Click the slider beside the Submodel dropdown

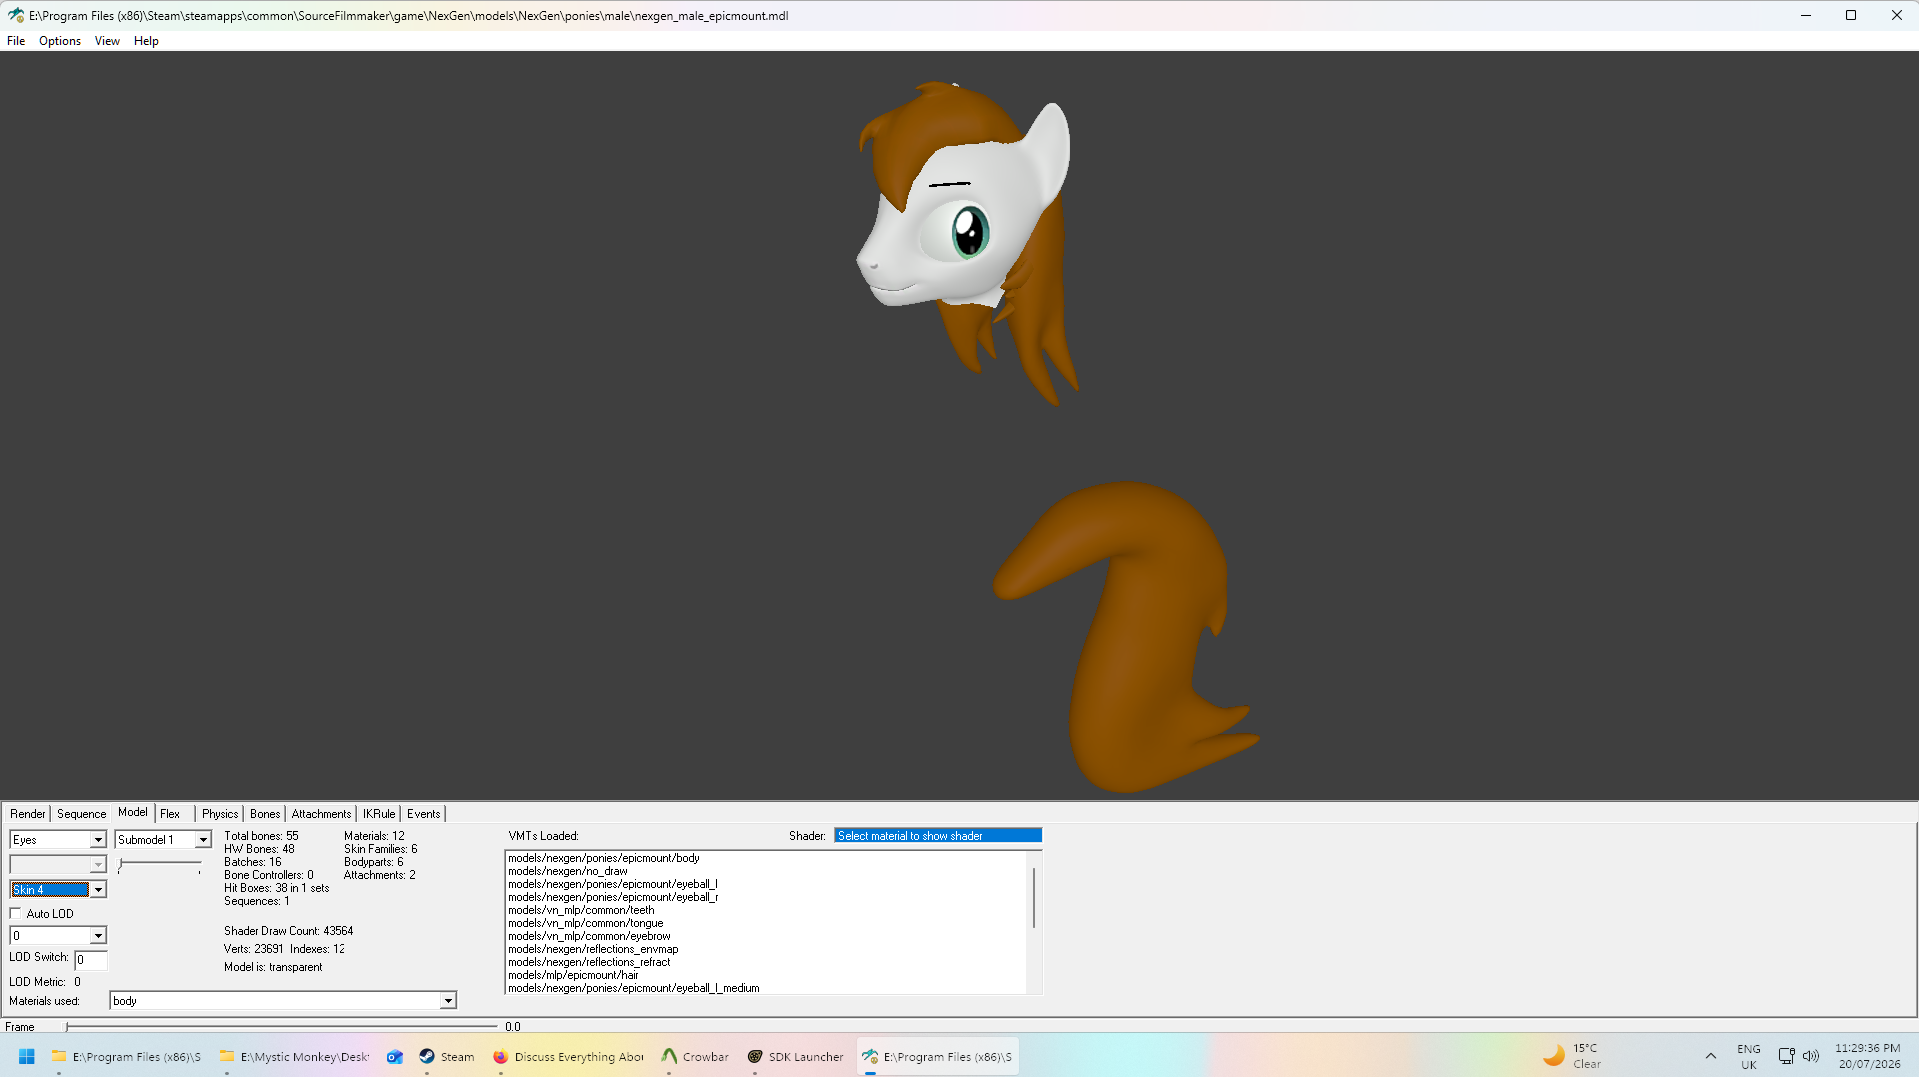point(160,864)
